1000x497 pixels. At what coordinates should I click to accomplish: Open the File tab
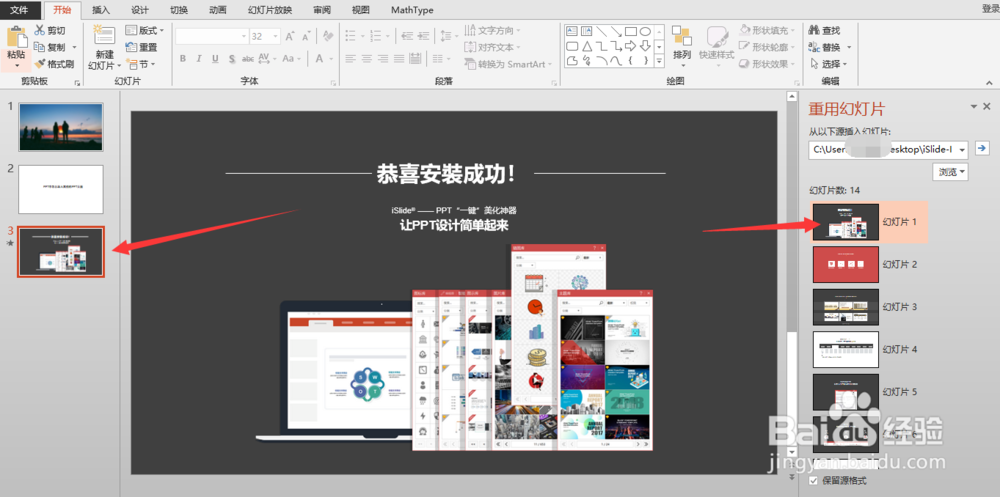pyautogui.click(x=21, y=10)
